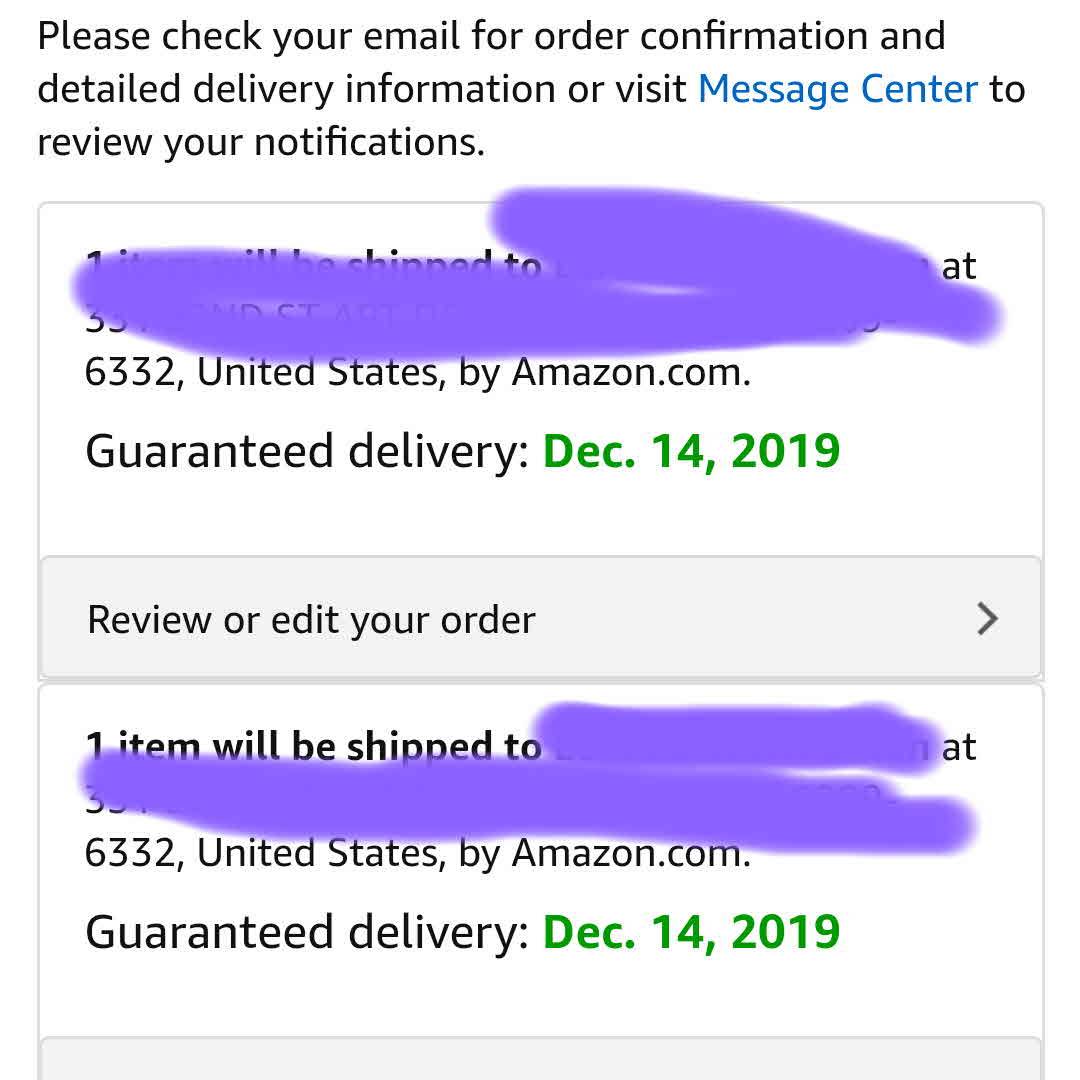Viewport: 1080px width, 1080px height.
Task: Click the word 'at' in first shipment card
Action: [958, 267]
